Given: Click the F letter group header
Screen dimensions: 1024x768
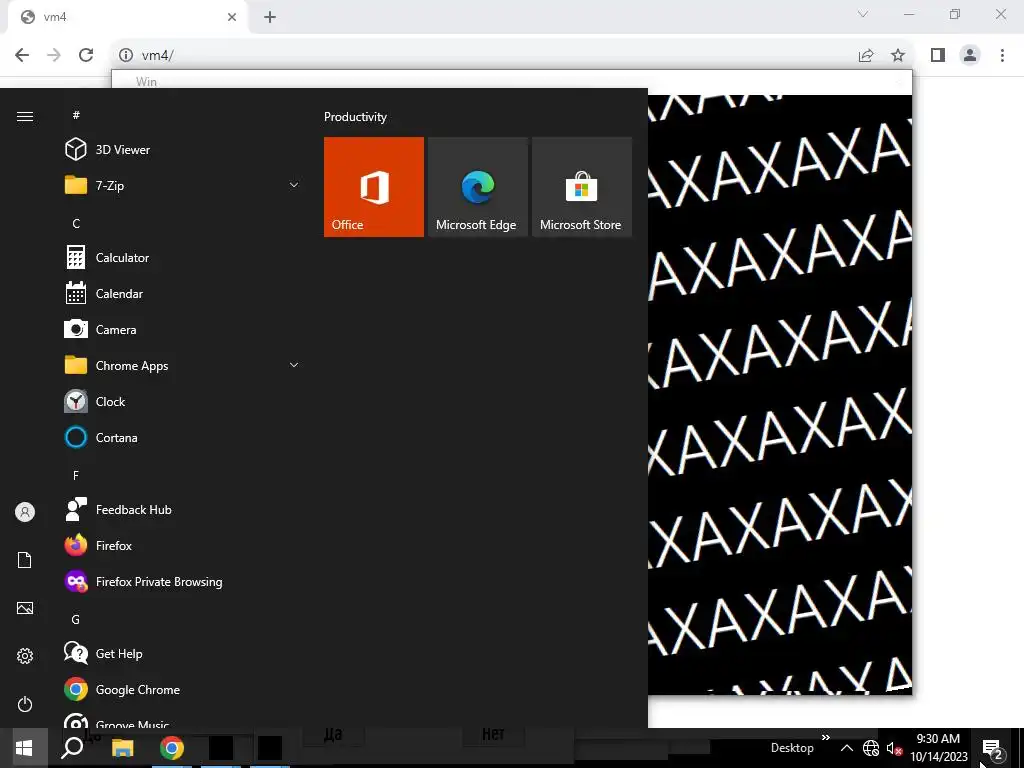Looking at the screenshot, I should pyautogui.click(x=76, y=475).
